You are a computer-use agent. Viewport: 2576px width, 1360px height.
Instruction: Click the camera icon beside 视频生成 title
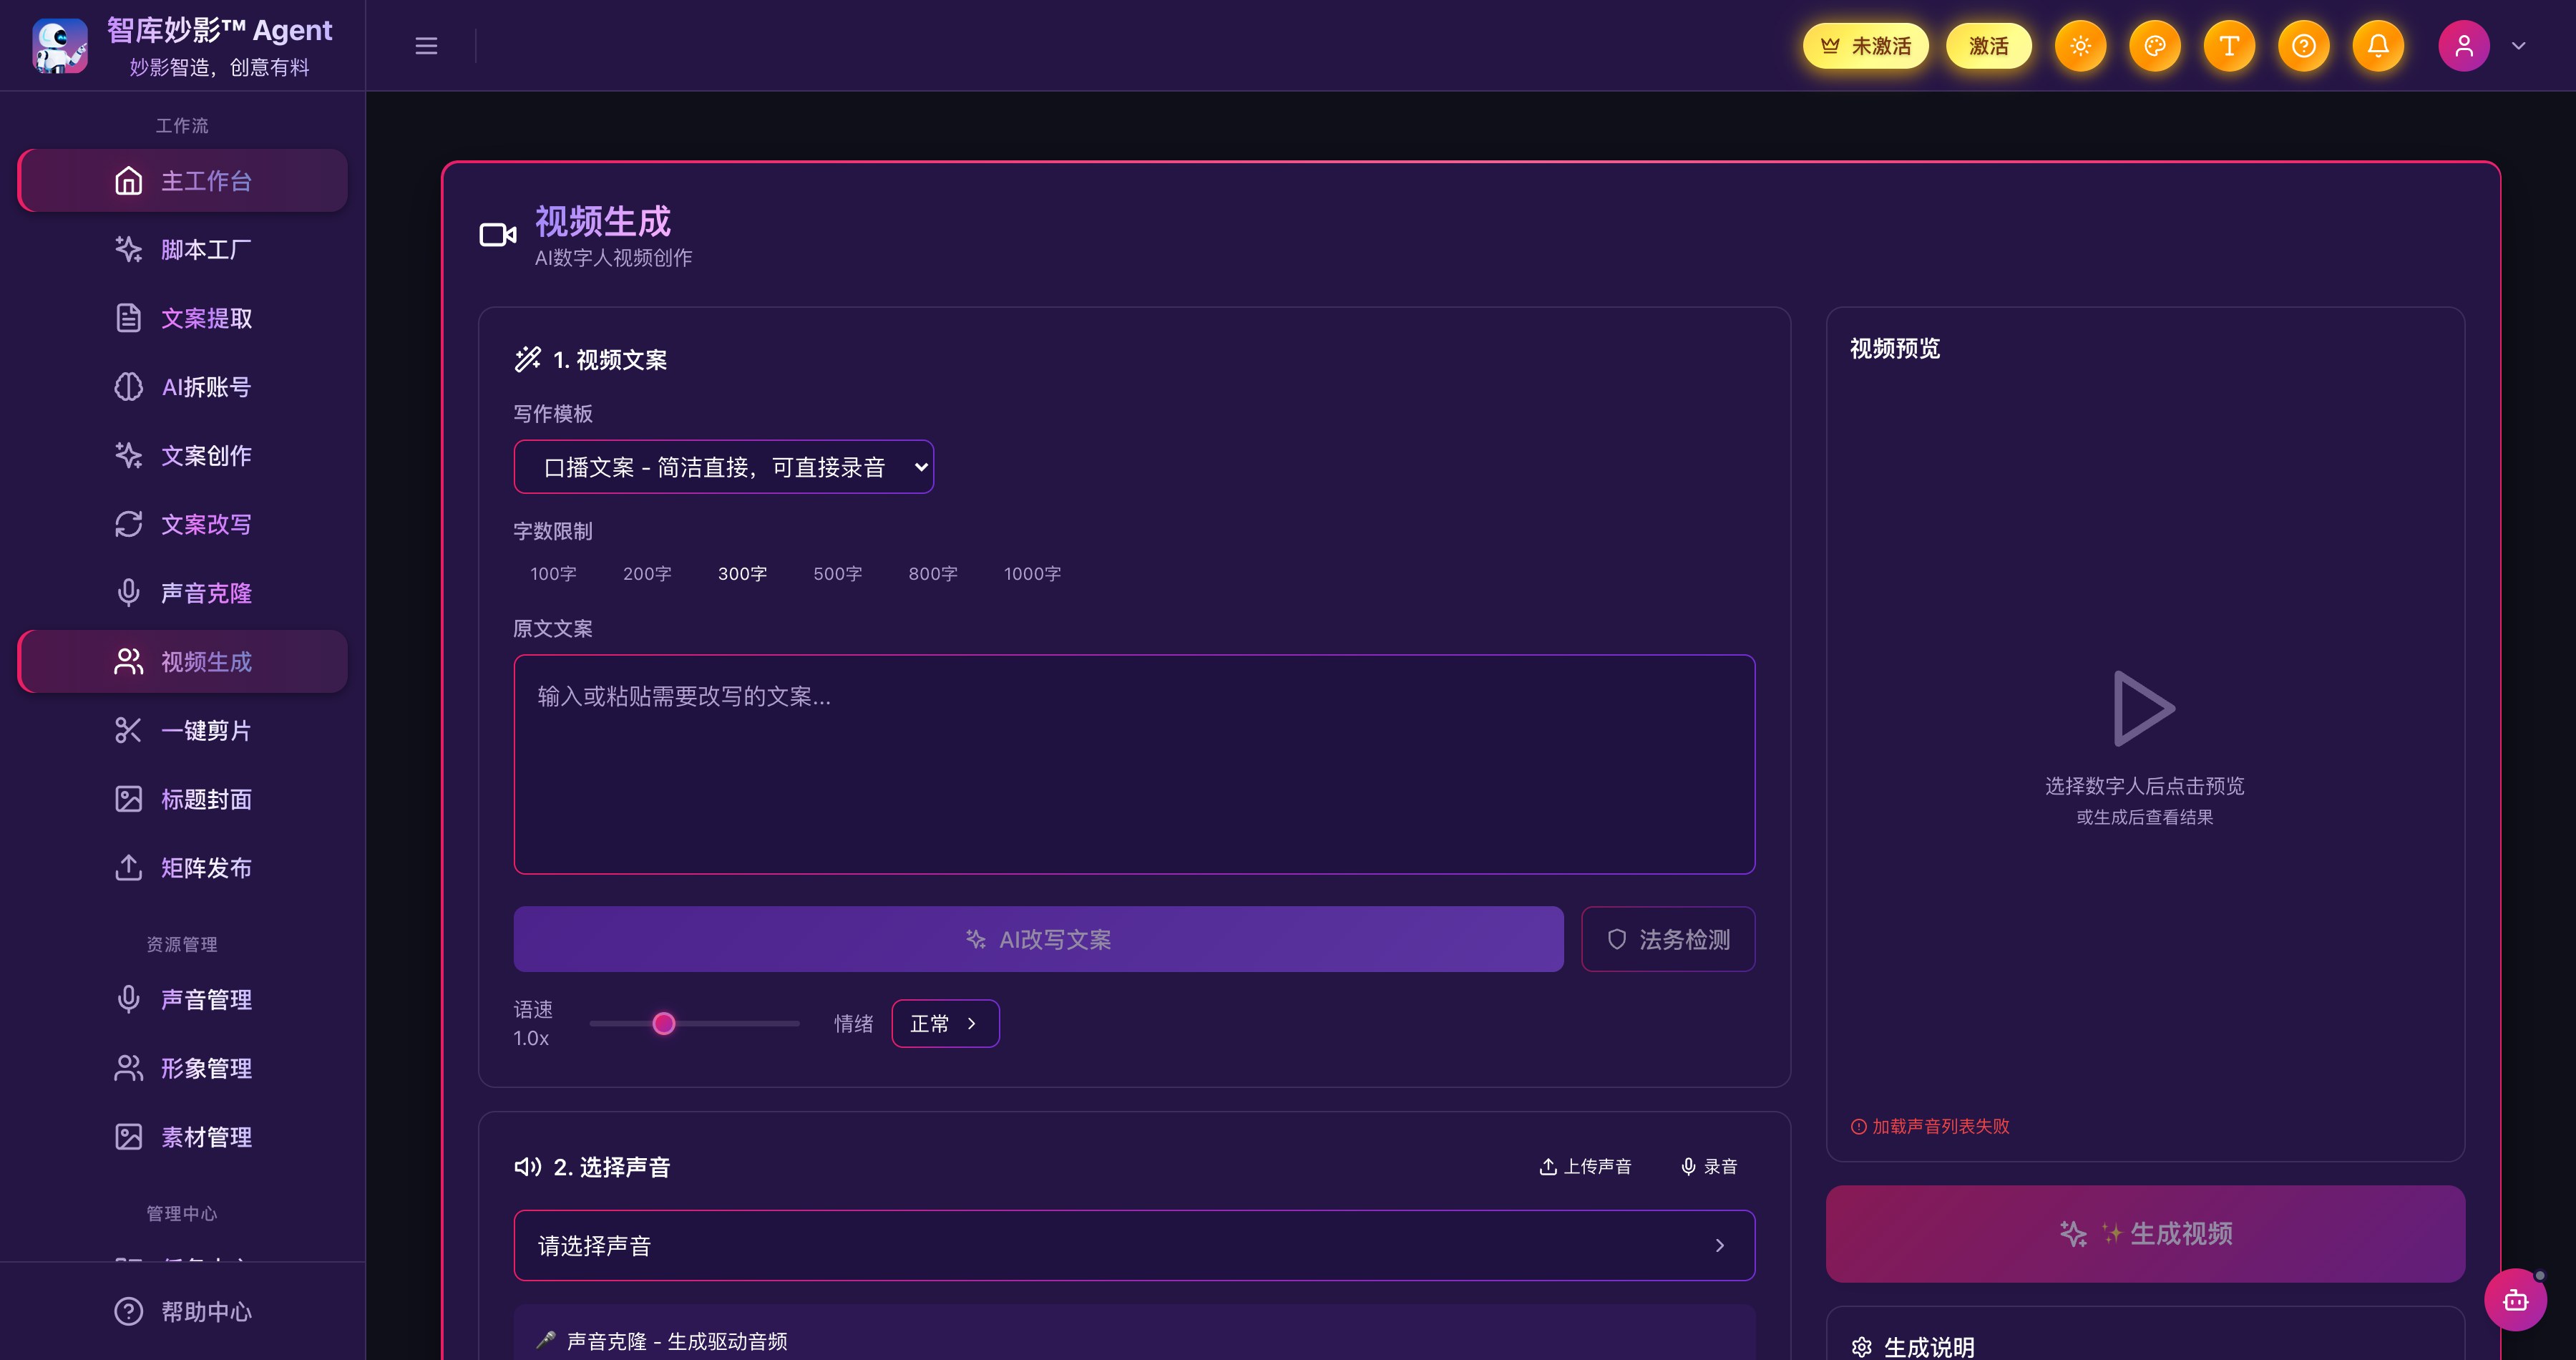coord(498,235)
